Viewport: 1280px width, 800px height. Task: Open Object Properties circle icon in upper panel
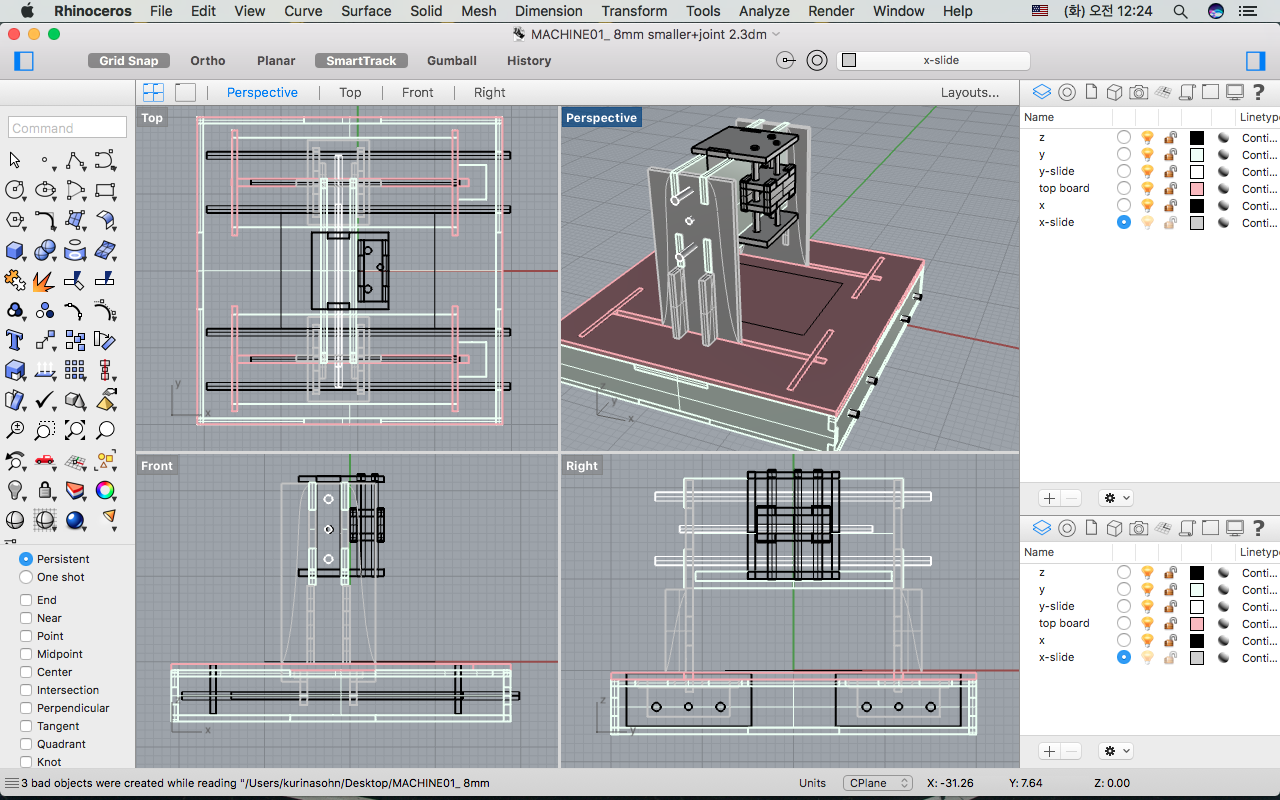(1066, 92)
